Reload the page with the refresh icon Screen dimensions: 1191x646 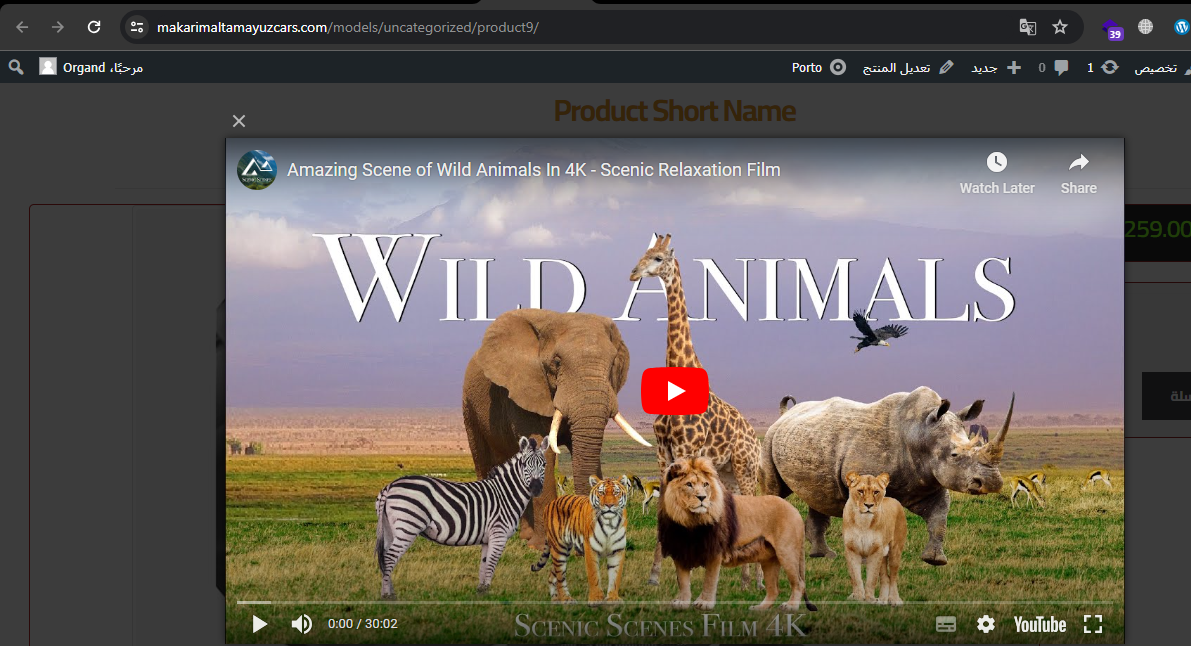[x=94, y=27]
